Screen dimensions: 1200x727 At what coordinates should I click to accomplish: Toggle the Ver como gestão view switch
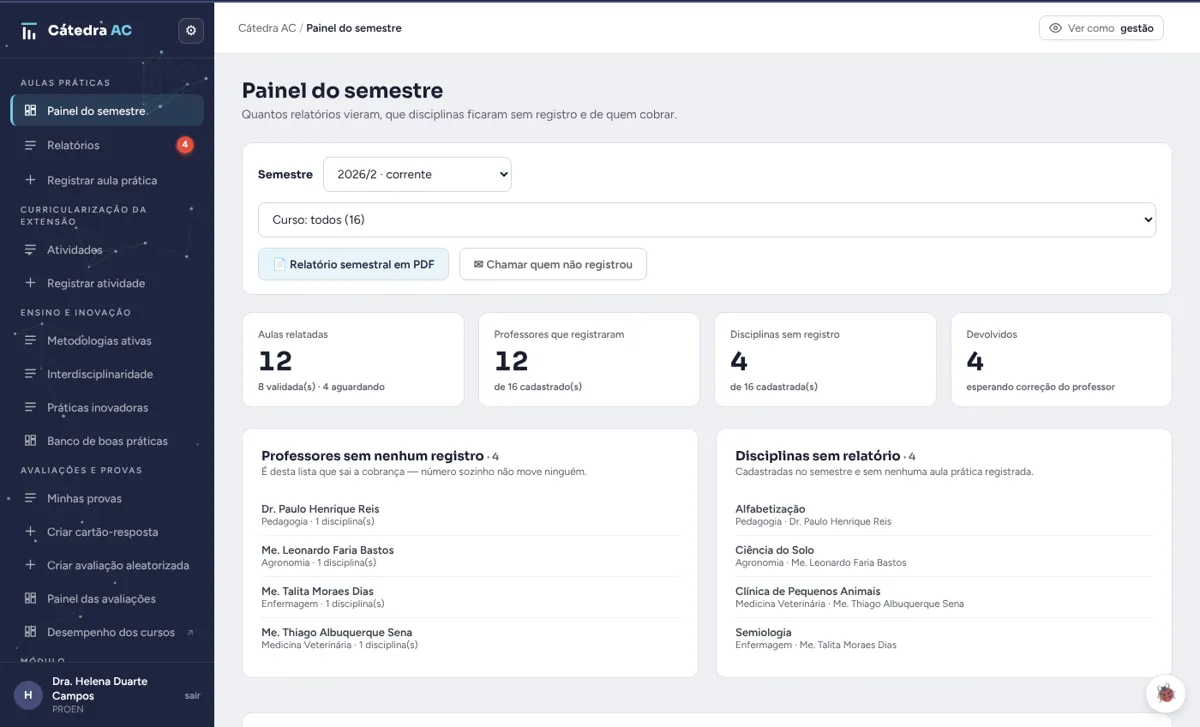1101,28
